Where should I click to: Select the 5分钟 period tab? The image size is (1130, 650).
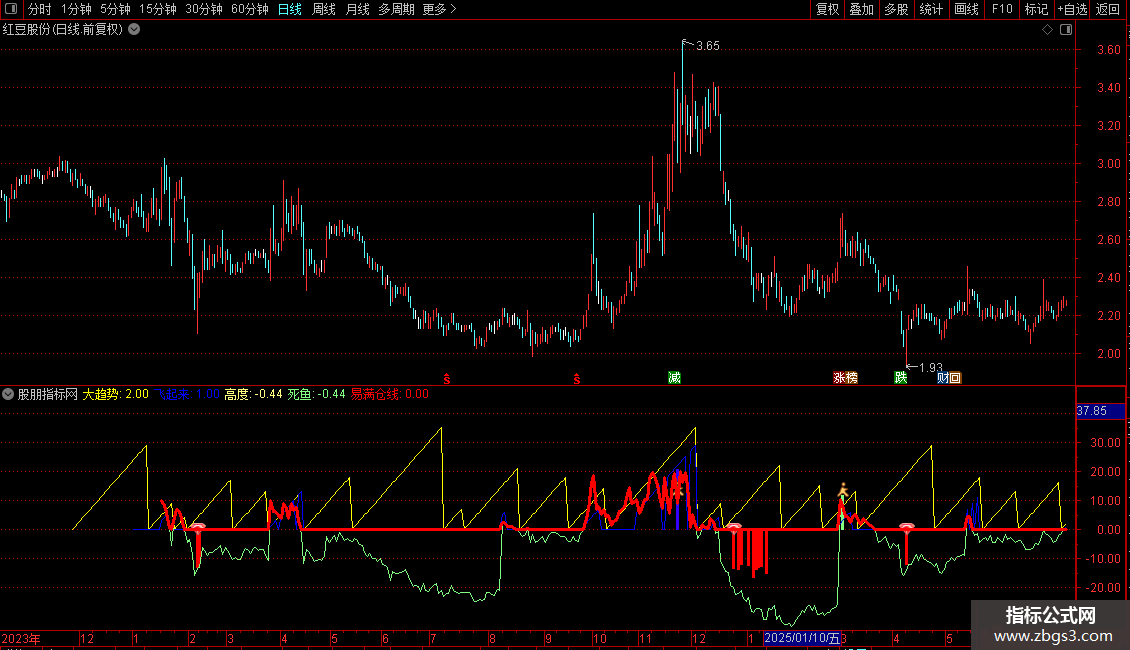click(x=115, y=9)
